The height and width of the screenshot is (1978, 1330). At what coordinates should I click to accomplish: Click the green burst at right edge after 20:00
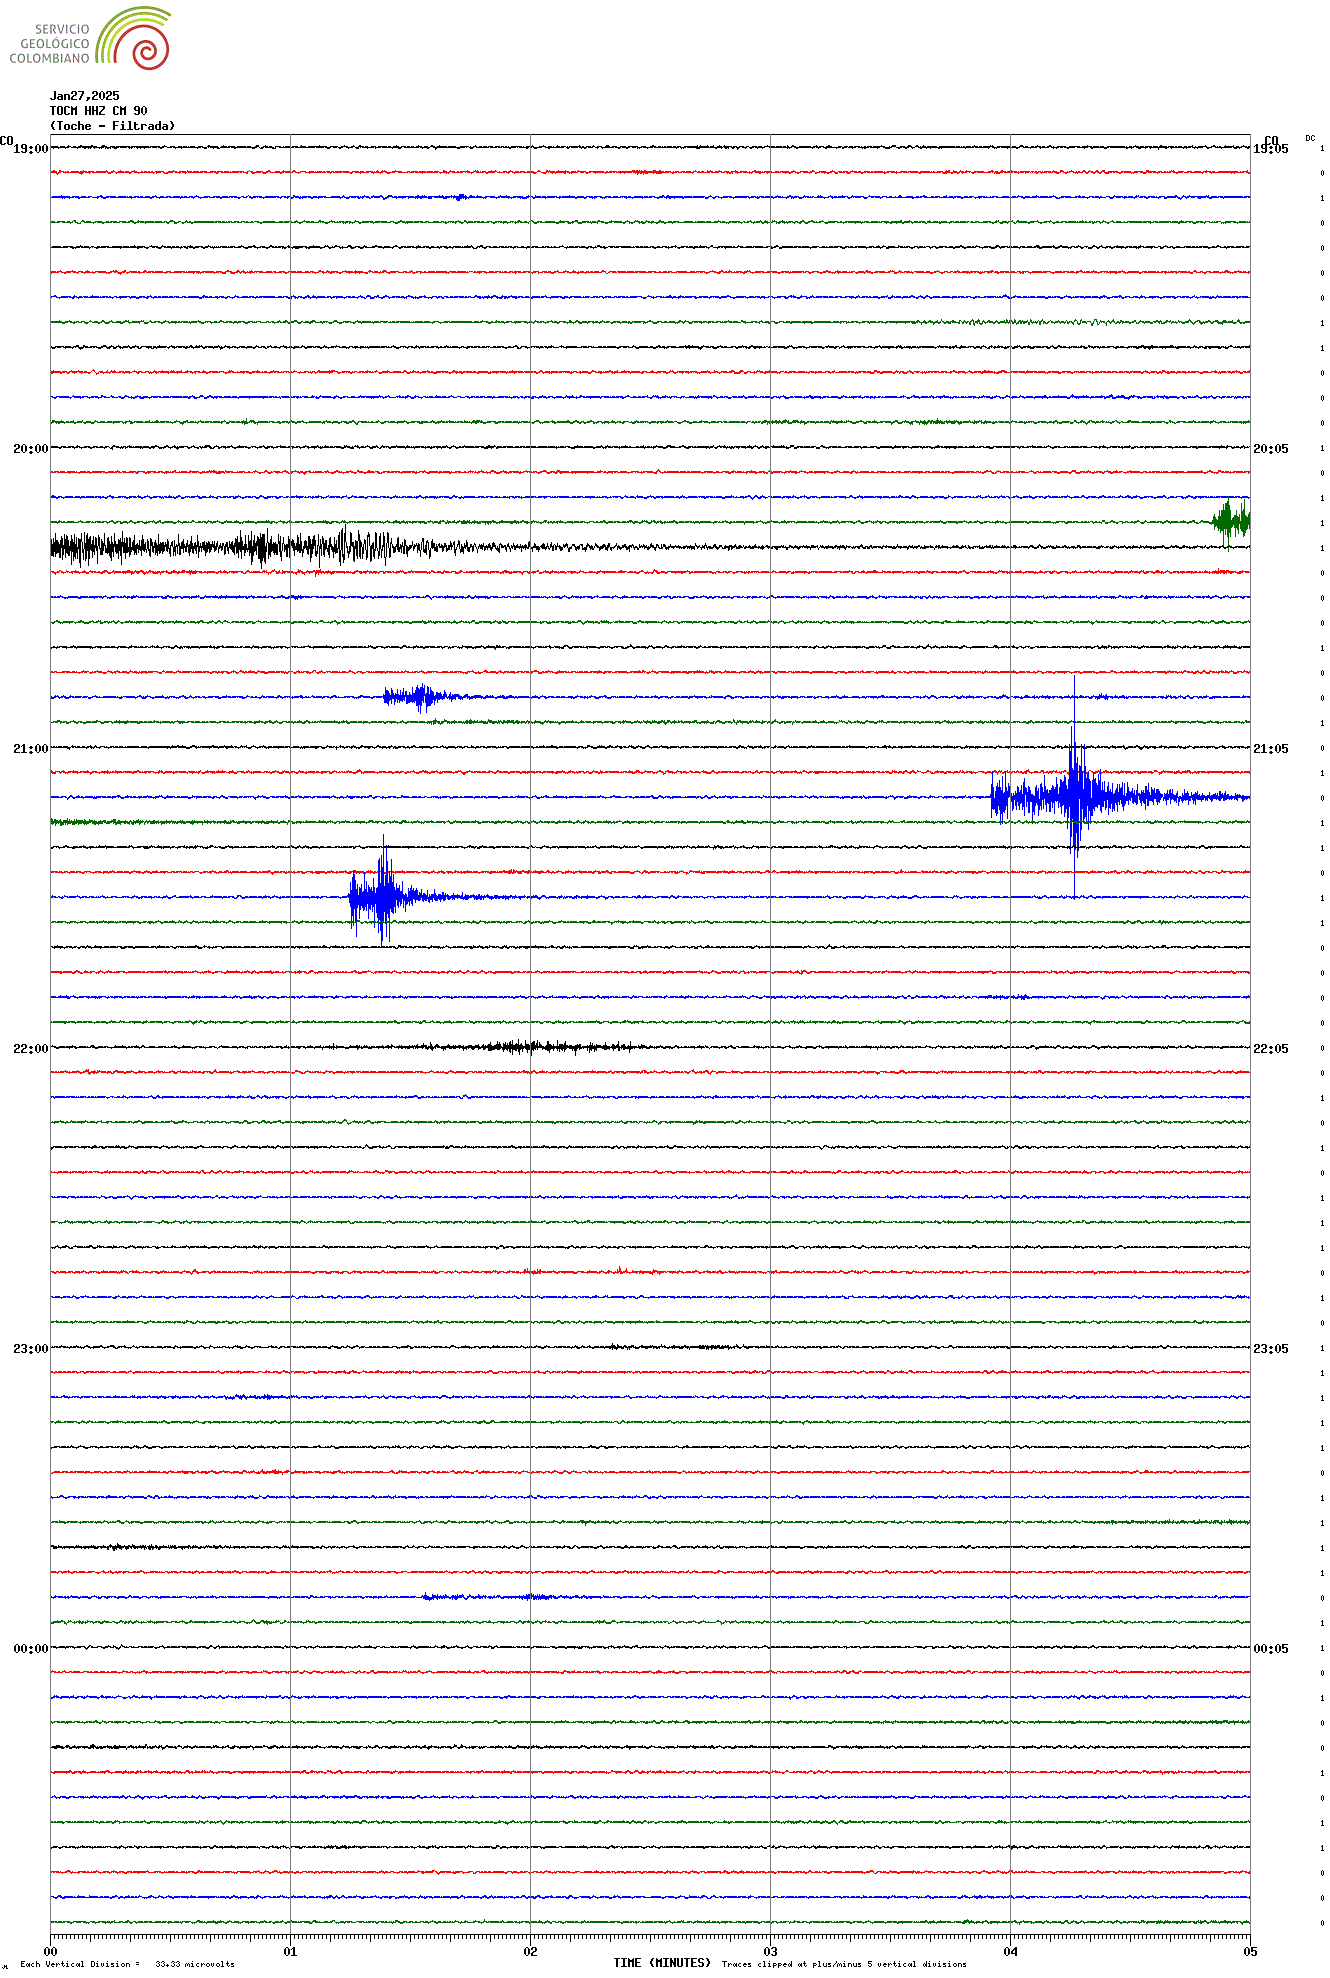[1230, 521]
